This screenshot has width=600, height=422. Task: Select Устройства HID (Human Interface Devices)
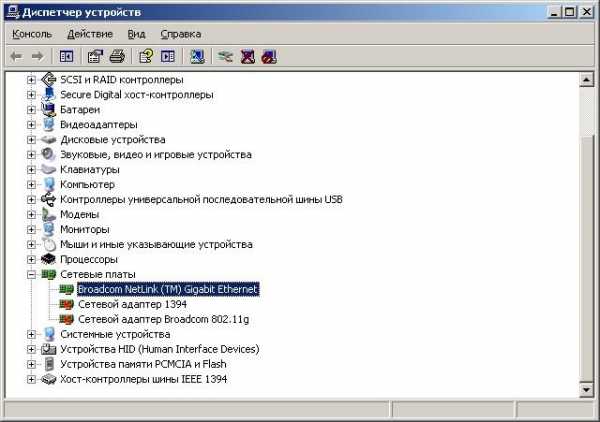pyautogui.click(x=160, y=349)
